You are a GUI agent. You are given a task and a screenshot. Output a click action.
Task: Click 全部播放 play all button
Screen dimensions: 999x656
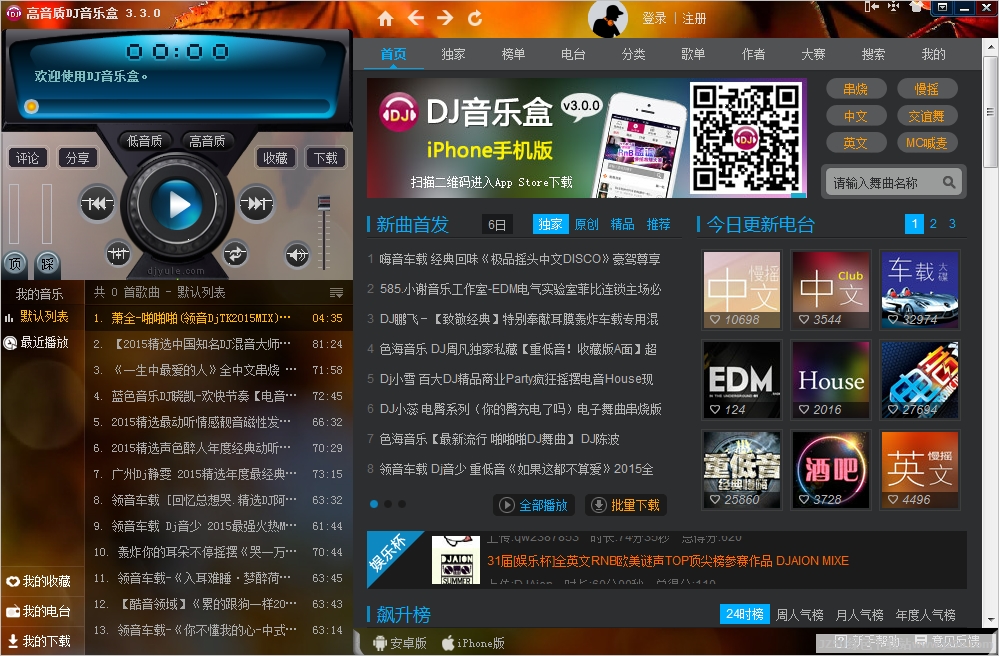534,505
